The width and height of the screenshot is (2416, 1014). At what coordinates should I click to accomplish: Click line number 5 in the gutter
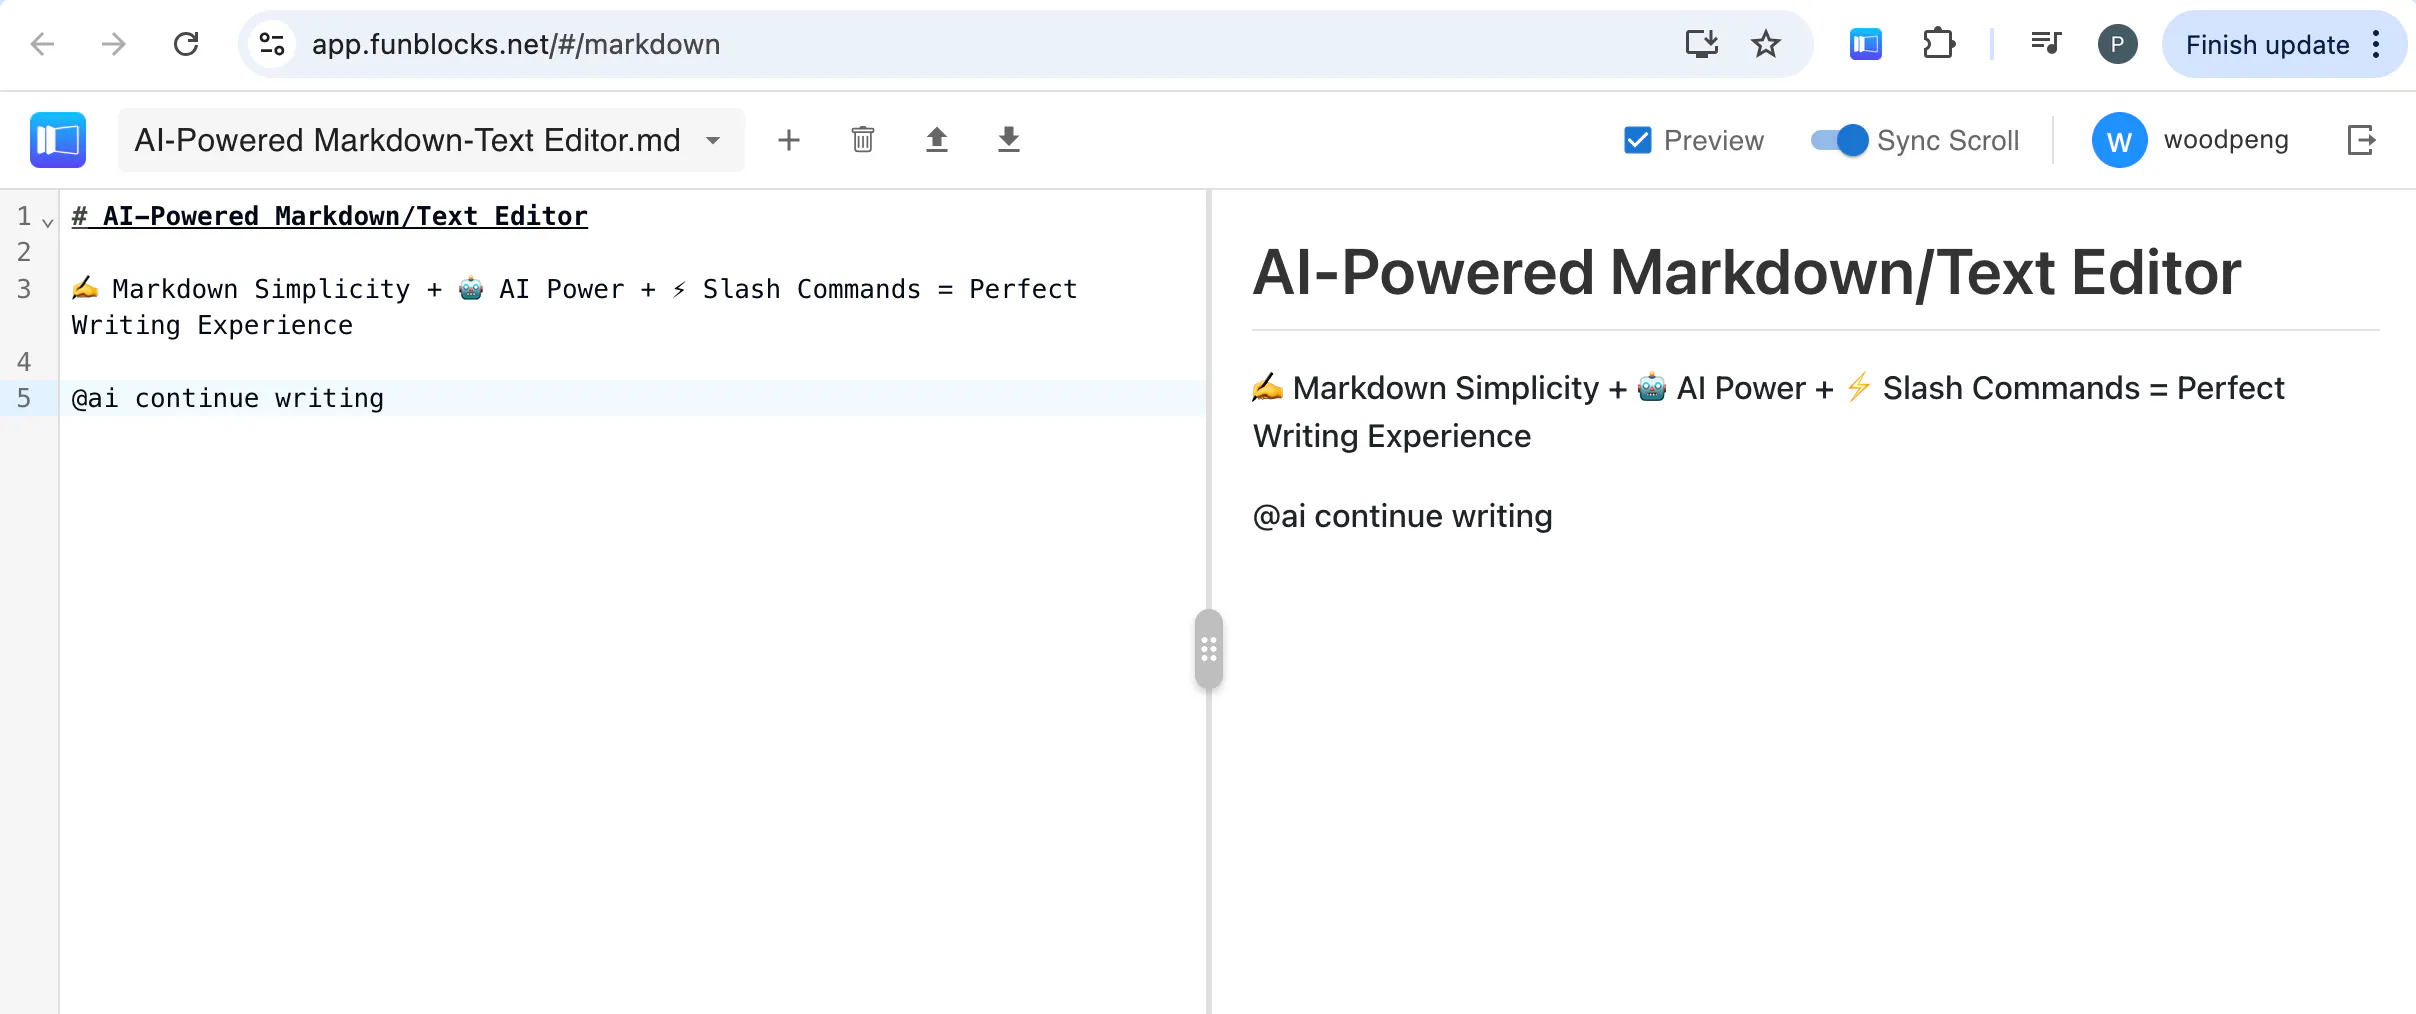point(24,398)
